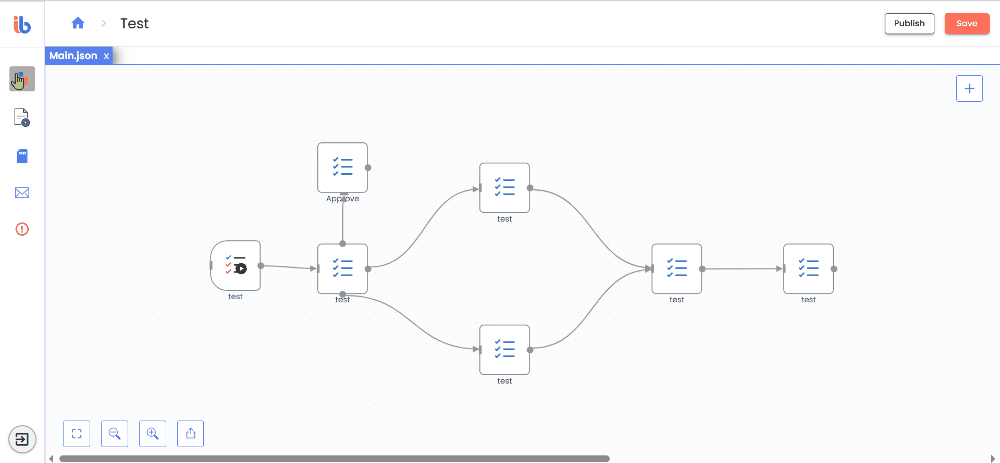Click the scrollbar left arrow

(52, 458)
